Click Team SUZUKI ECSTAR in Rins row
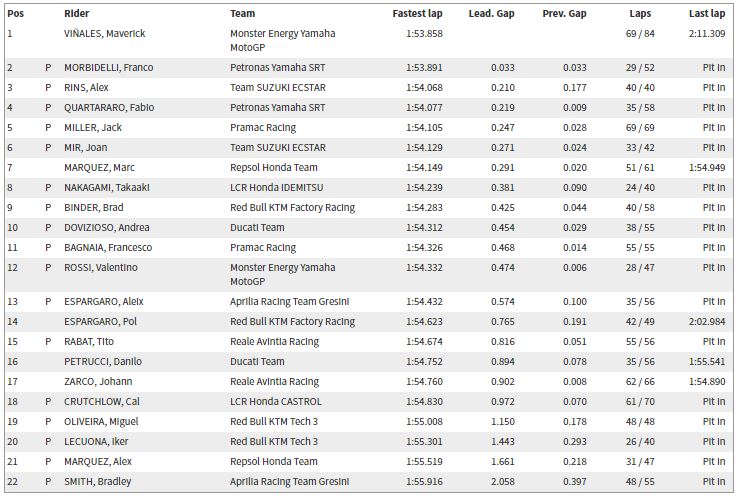739x498 pixels. click(278, 88)
